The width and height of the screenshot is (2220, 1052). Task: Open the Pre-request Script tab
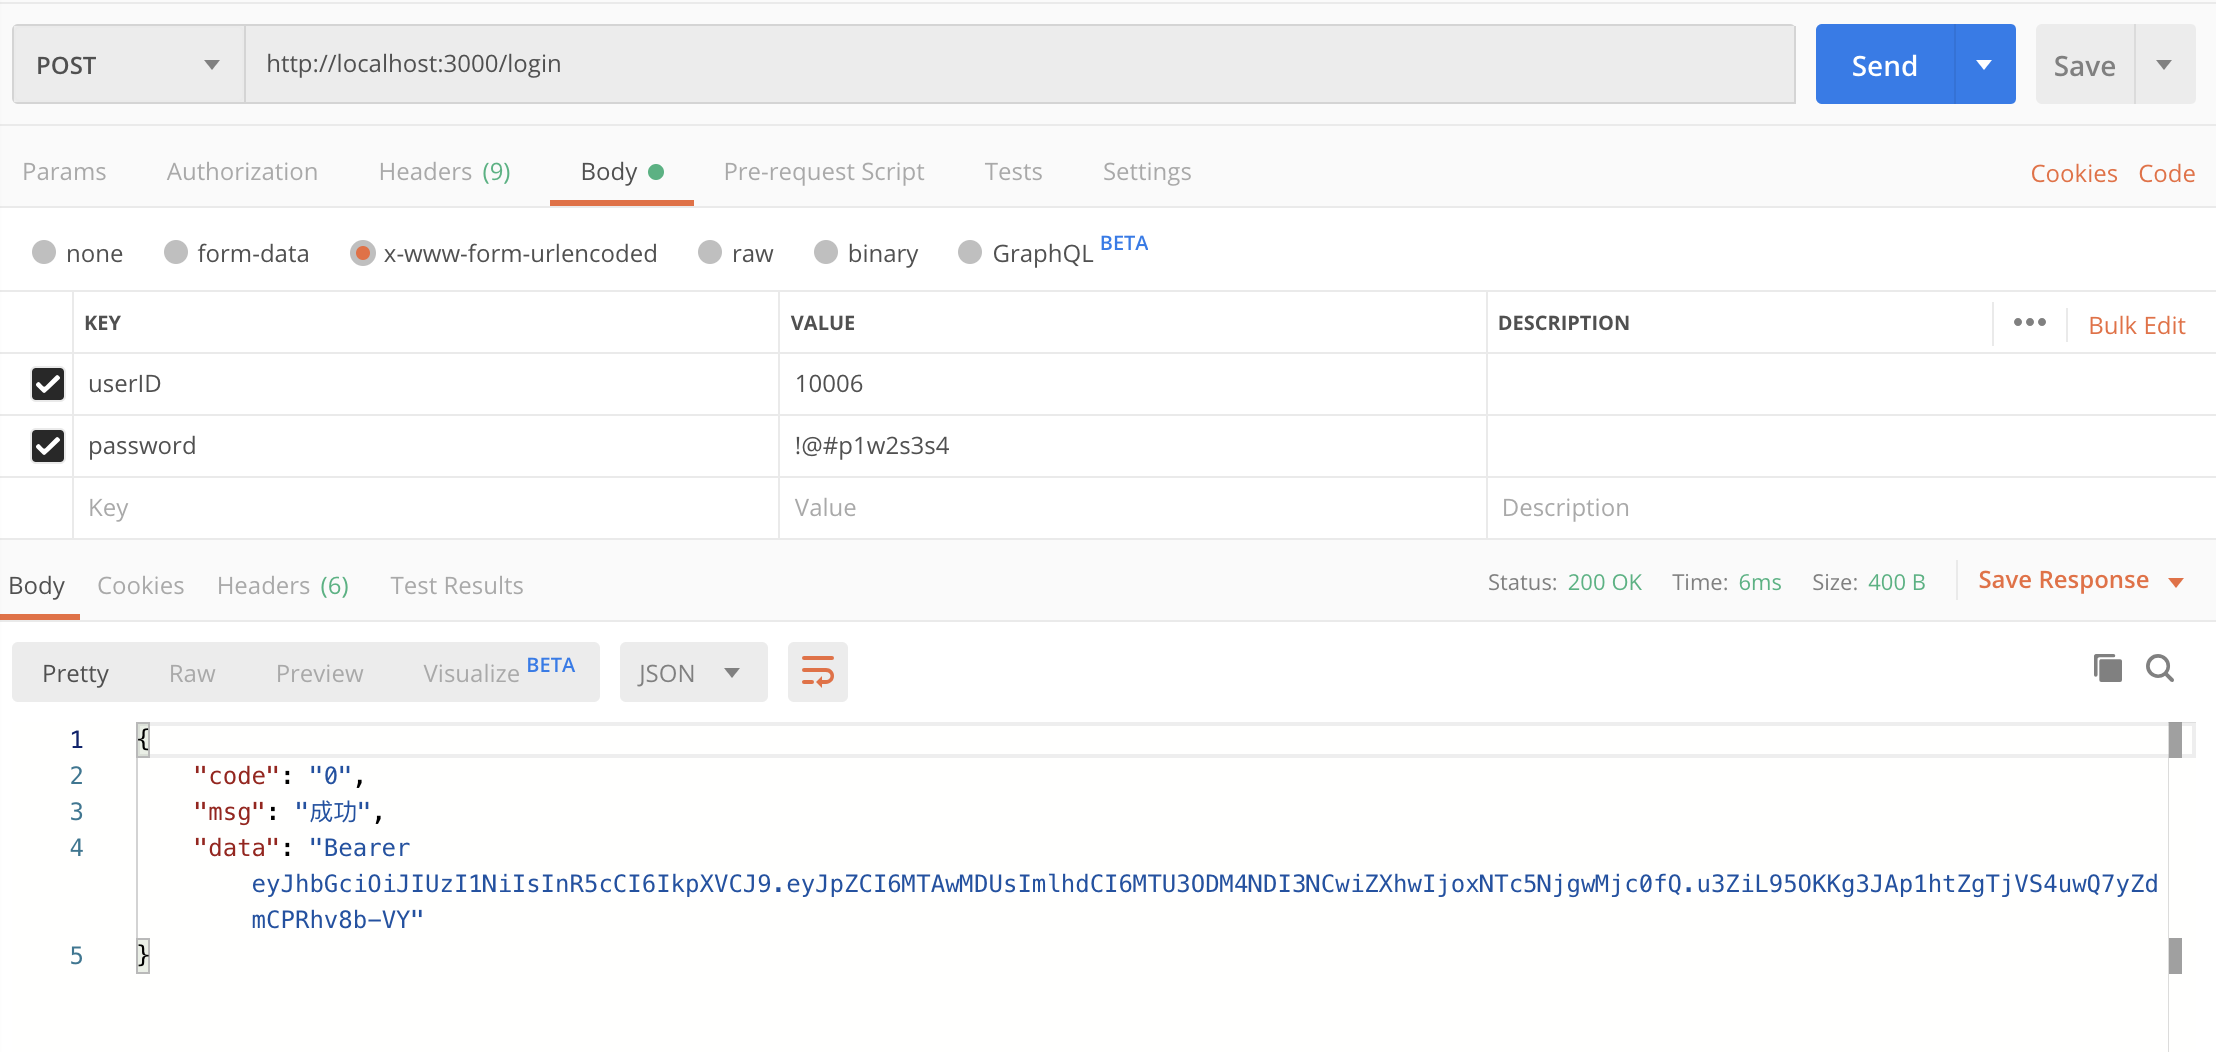(x=823, y=172)
